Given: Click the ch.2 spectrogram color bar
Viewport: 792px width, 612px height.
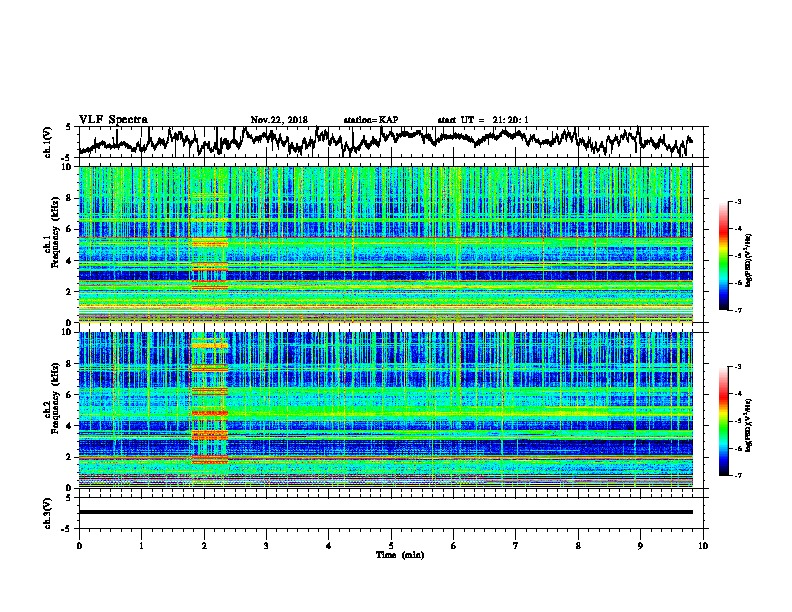Looking at the screenshot, I should click(723, 421).
